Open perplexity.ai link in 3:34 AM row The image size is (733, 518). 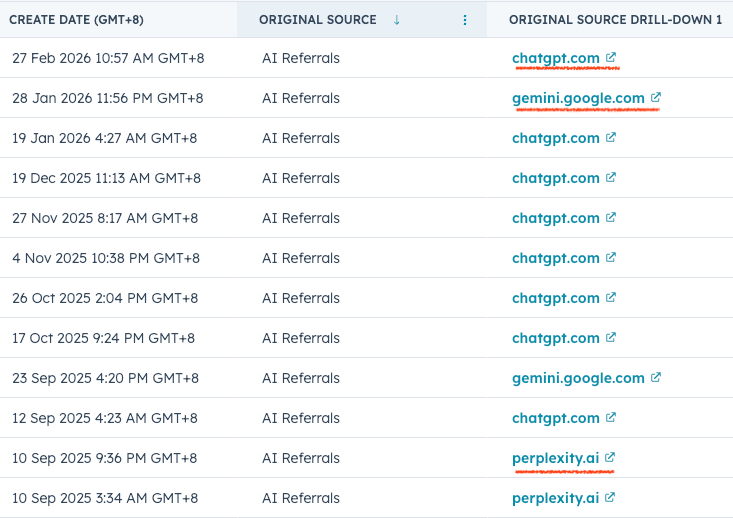pyautogui.click(x=555, y=498)
